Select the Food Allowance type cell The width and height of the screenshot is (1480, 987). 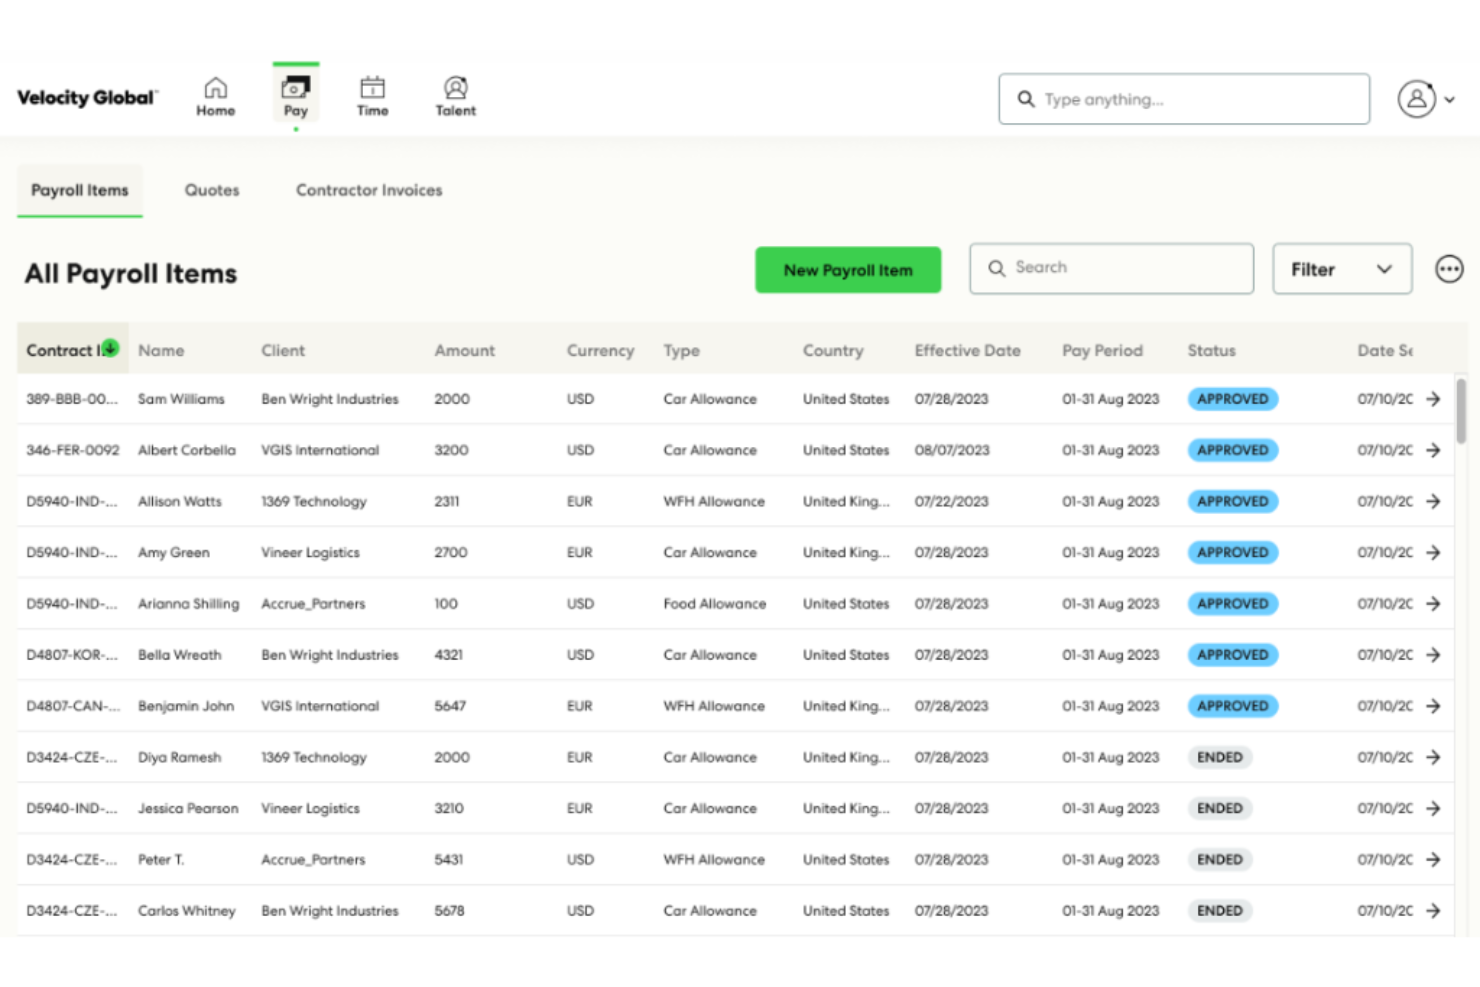[714, 604]
